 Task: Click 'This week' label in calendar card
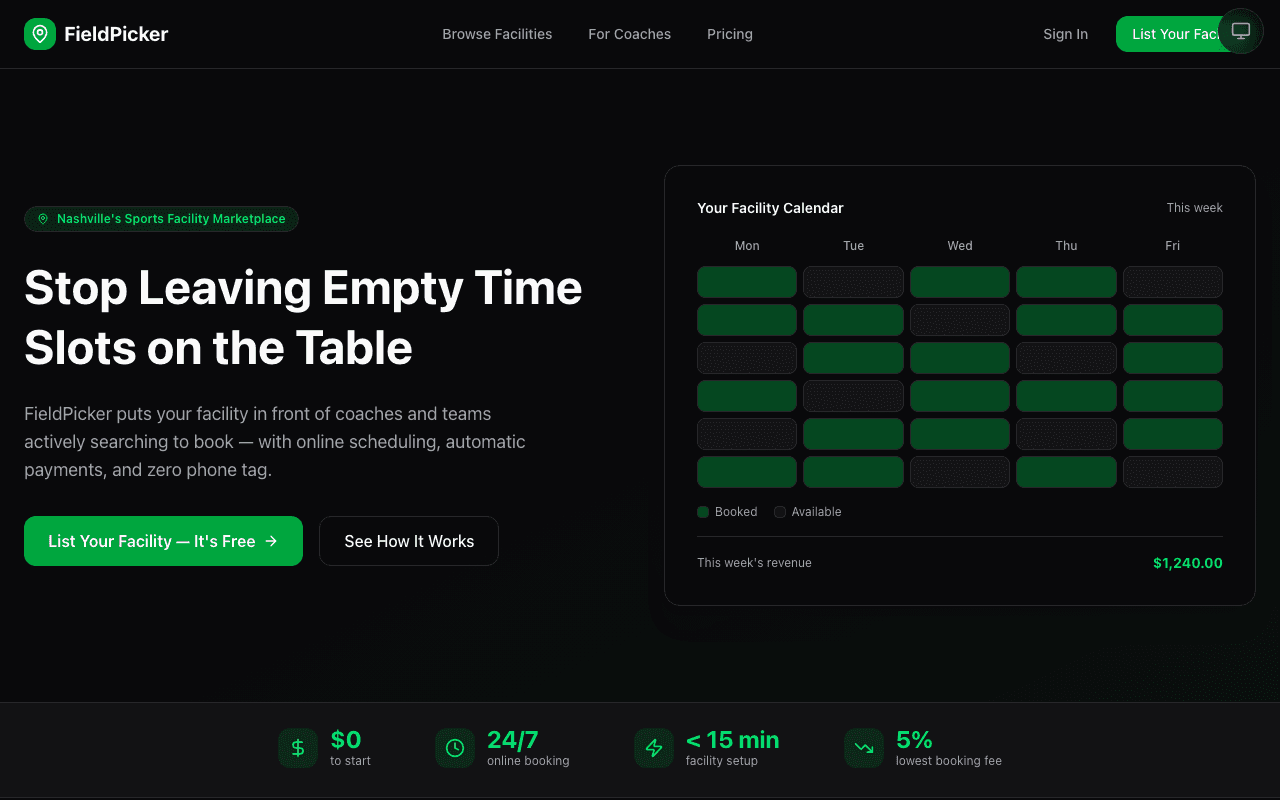[x=1194, y=208]
